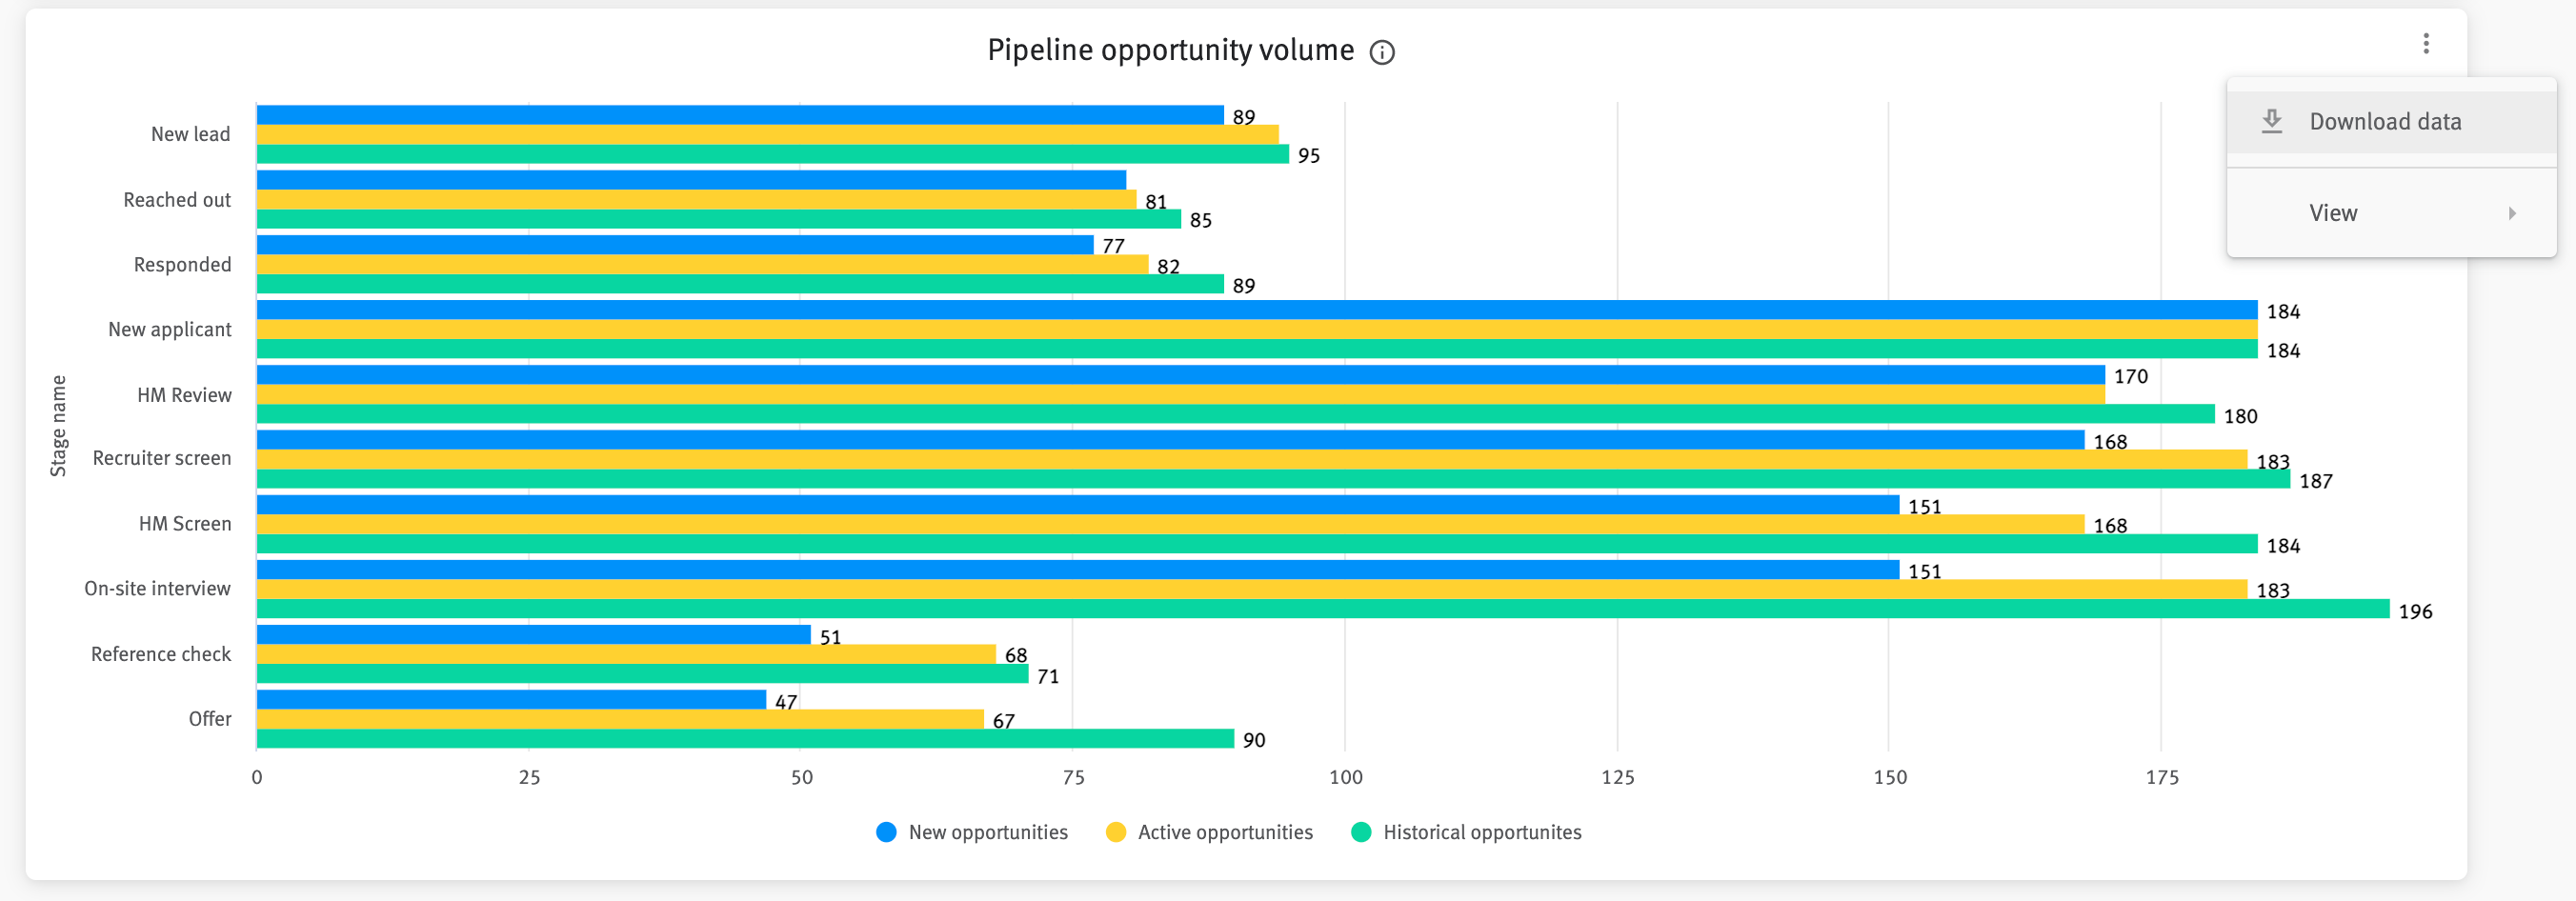Click the arrow next to View
Screen dimensions: 2576x901
click(x=2514, y=212)
